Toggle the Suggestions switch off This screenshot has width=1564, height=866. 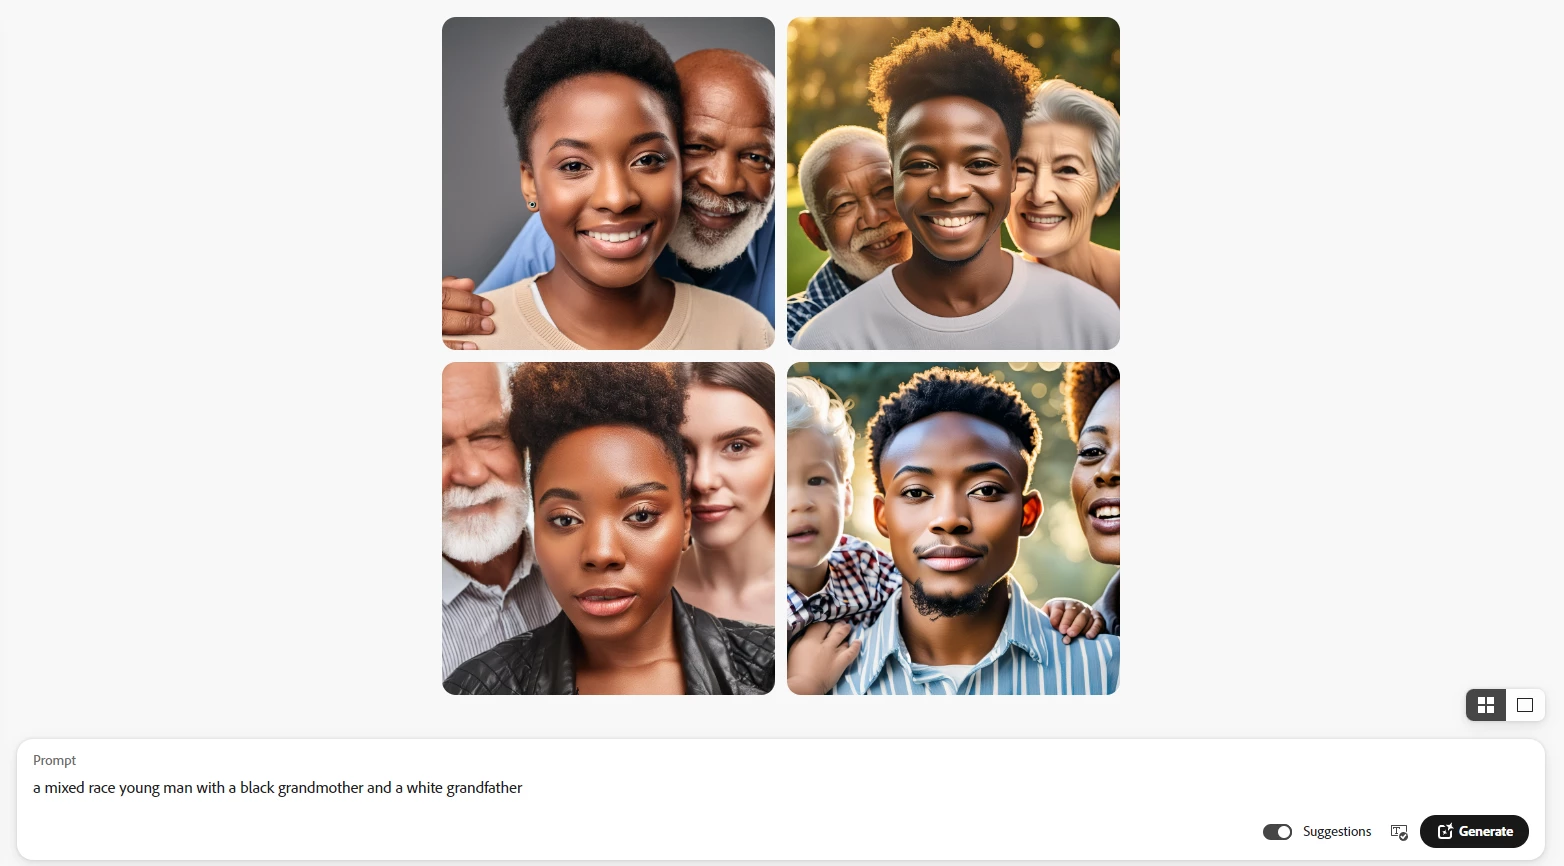pos(1277,832)
